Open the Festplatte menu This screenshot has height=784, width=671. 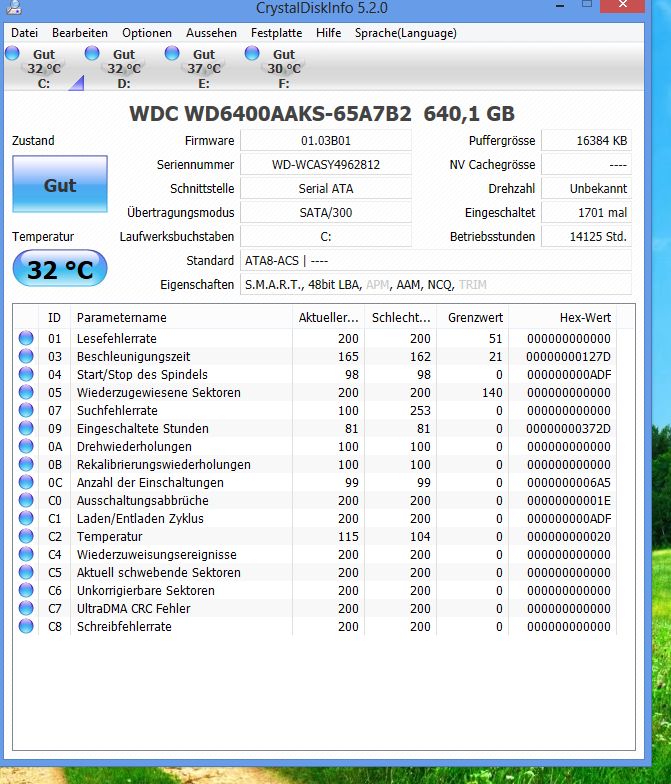tap(276, 33)
